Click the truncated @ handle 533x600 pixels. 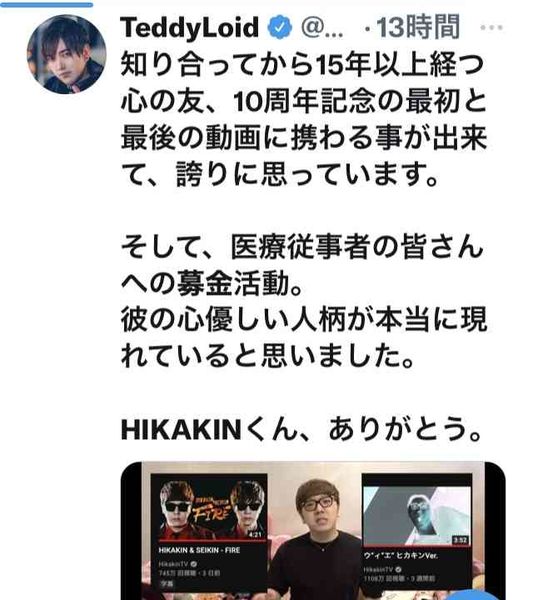pos(322,28)
